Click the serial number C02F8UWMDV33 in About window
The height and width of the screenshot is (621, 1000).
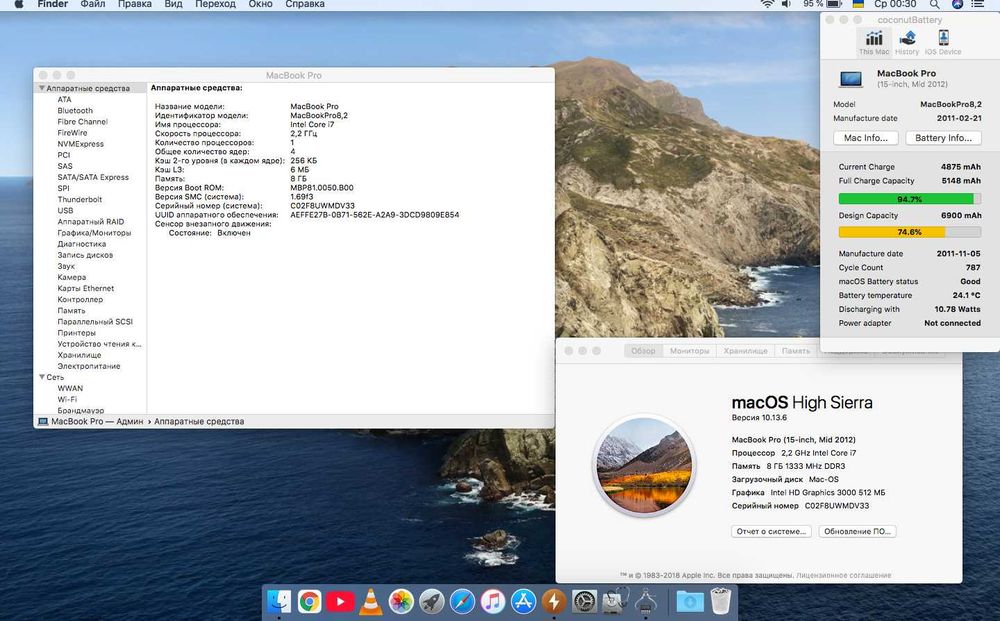(837, 506)
